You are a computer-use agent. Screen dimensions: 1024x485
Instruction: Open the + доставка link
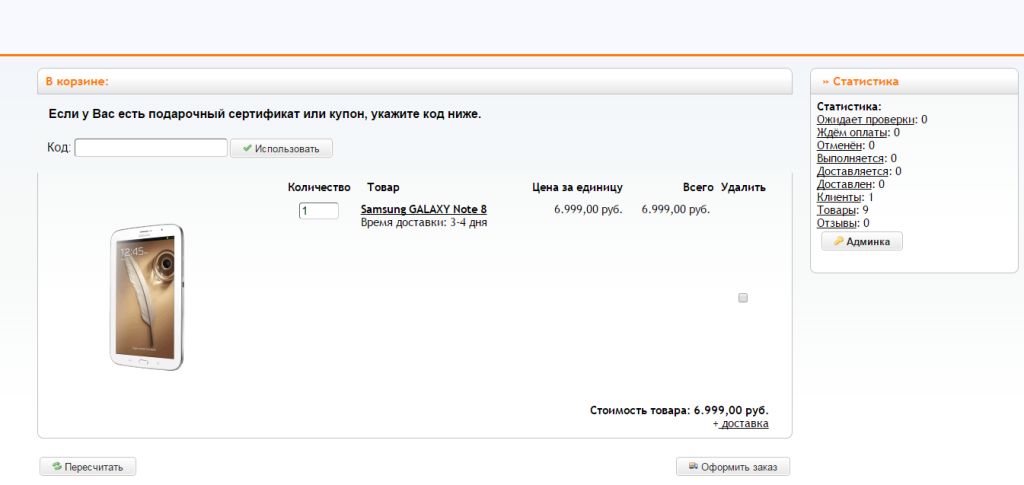[740, 424]
